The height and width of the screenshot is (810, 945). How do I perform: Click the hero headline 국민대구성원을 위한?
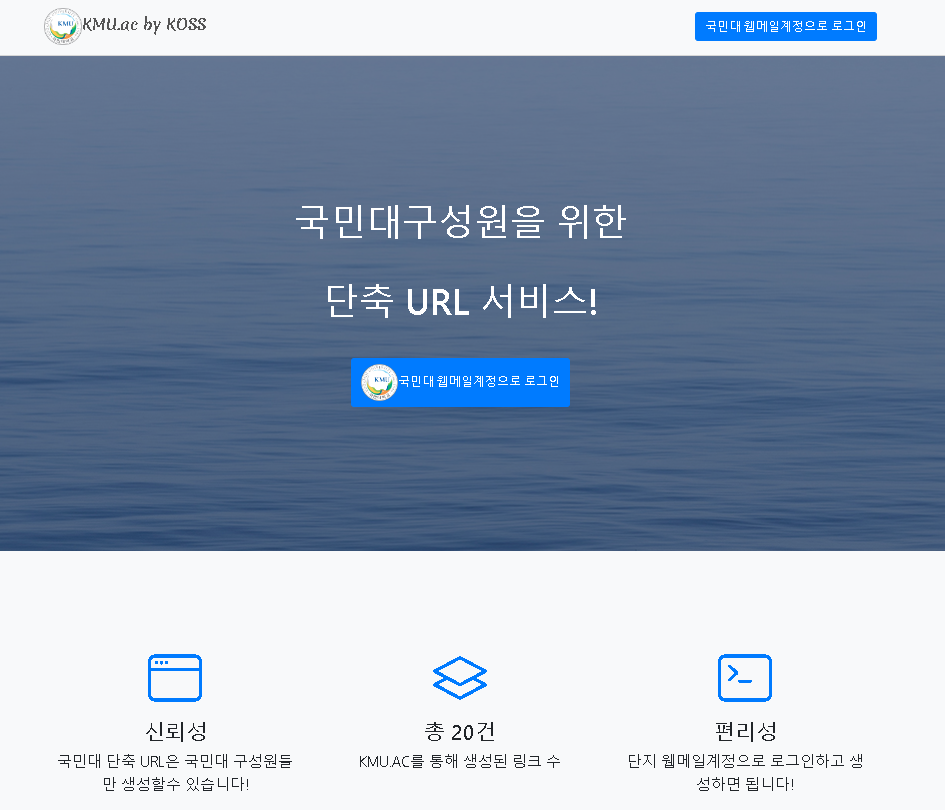[460, 222]
